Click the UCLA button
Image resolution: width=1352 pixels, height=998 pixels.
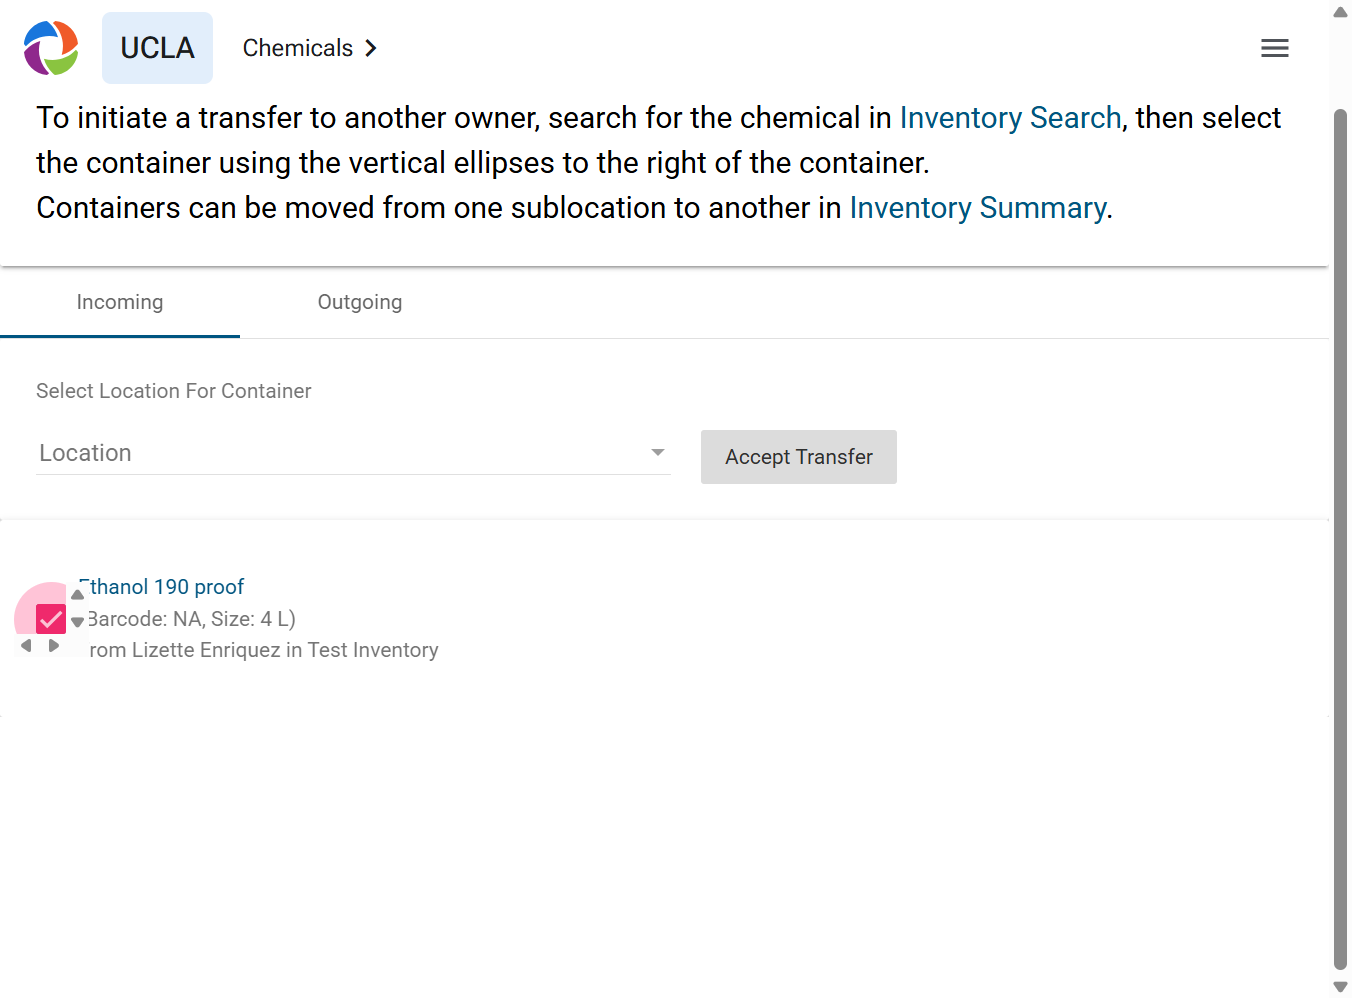point(157,48)
